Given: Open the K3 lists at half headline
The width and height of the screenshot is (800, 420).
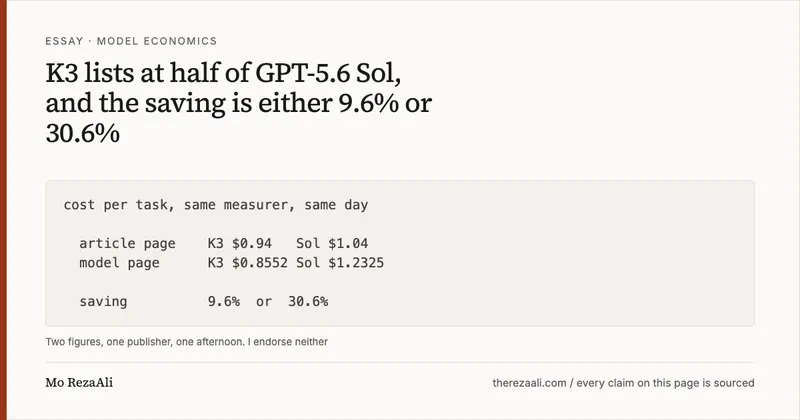Looking at the screenshot, I should click(238, 103).
